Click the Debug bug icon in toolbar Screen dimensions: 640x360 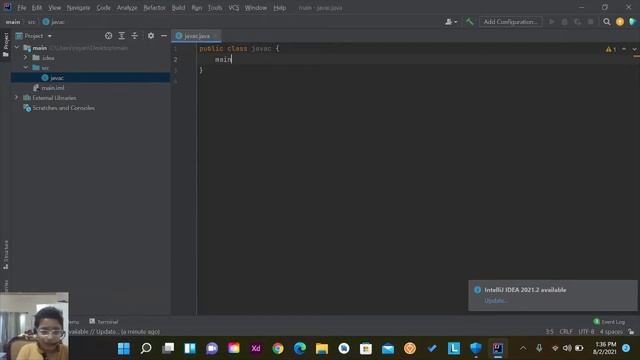(x=564, y=22)
